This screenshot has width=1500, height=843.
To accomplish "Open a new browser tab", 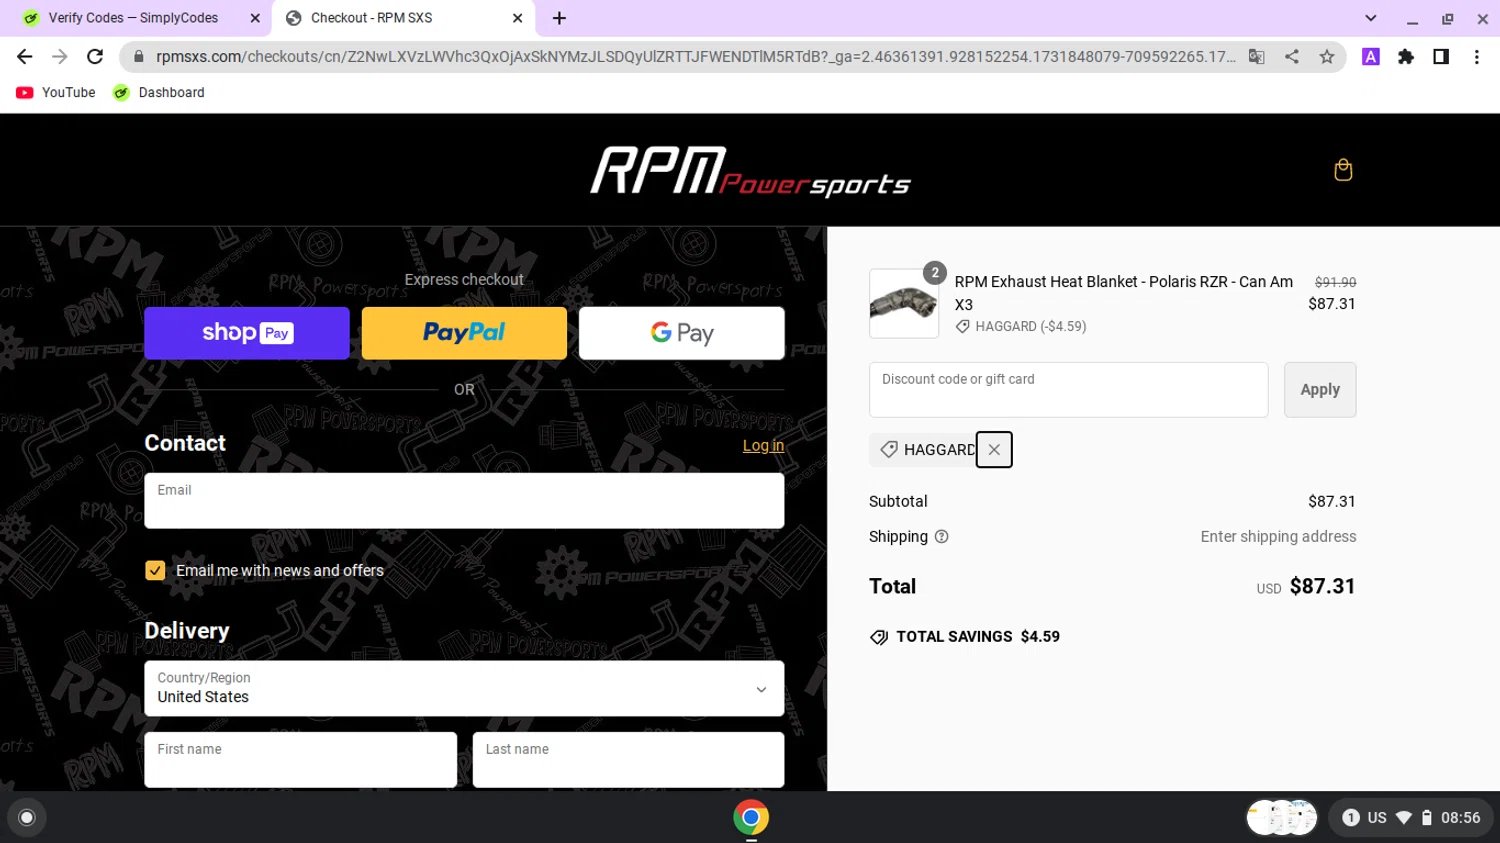I will 559,18.
